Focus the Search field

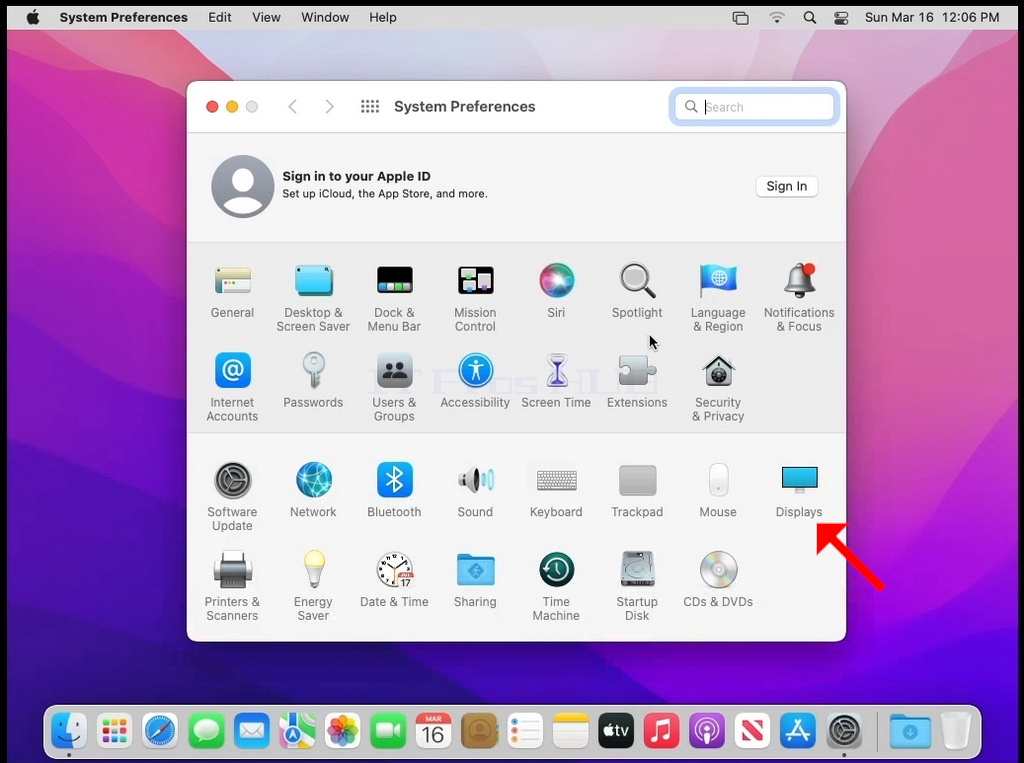click(x=754, y=106)
